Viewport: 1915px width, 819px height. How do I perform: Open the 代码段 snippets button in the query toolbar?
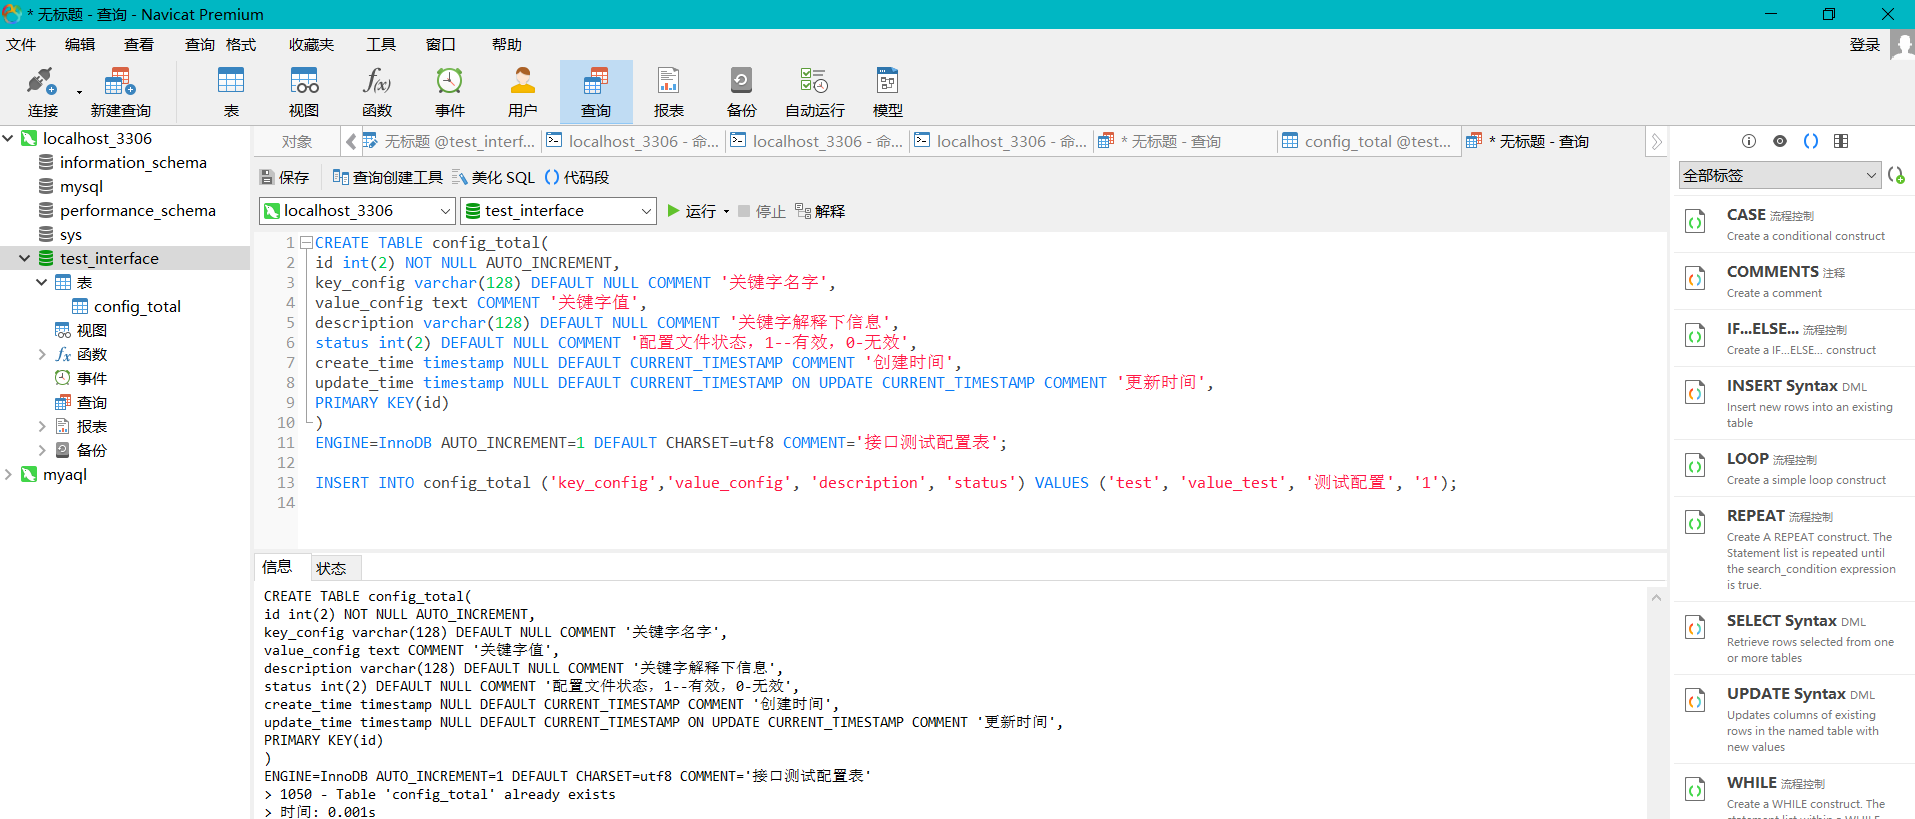tap(577, 177)
